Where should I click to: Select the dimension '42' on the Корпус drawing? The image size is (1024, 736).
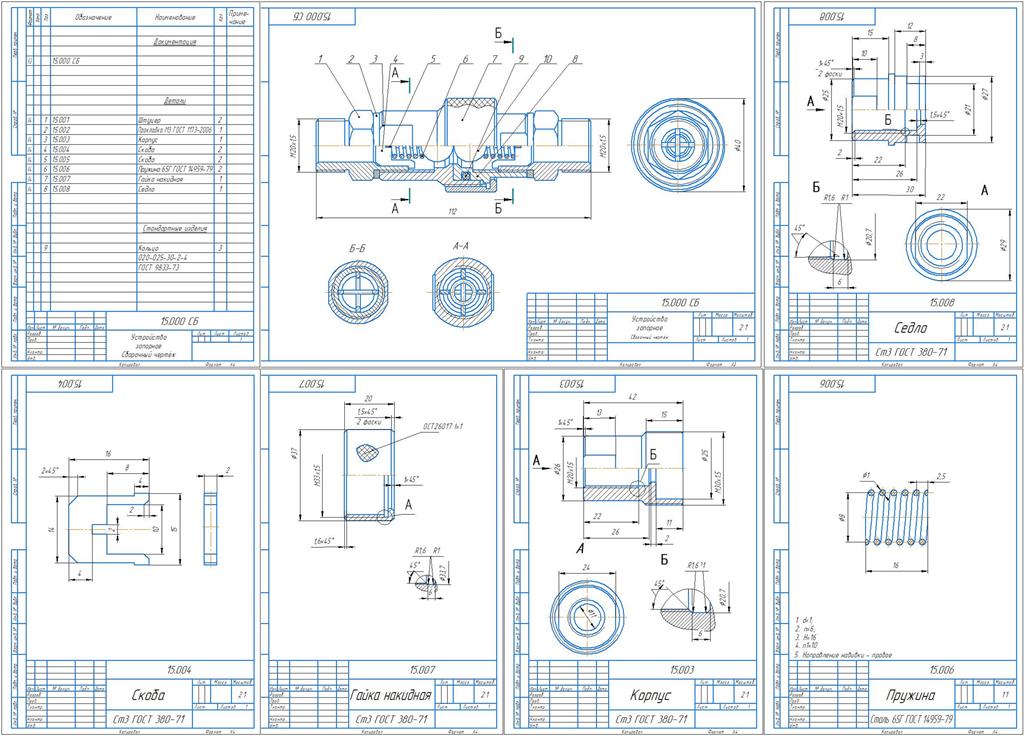[632, 397]
